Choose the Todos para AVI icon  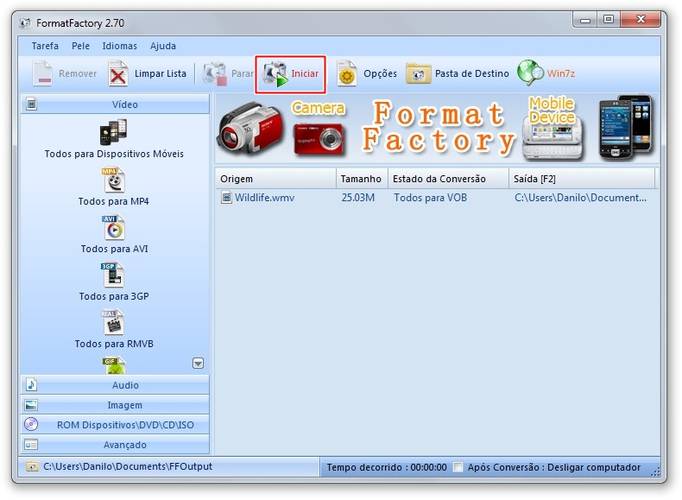pos(114,228)
